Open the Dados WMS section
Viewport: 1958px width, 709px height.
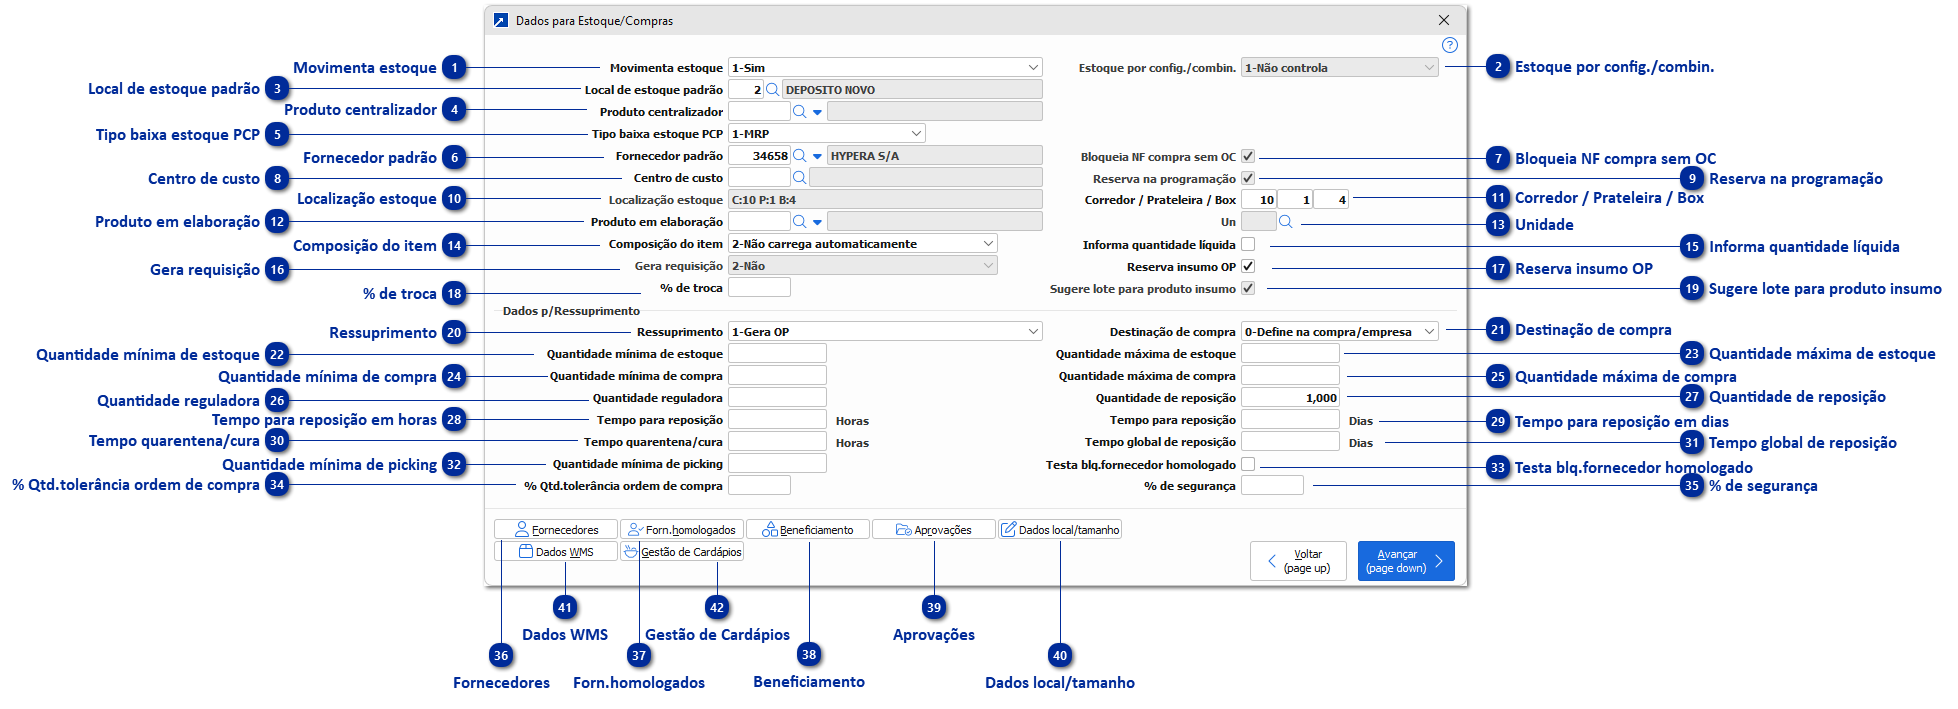[556, 552]
